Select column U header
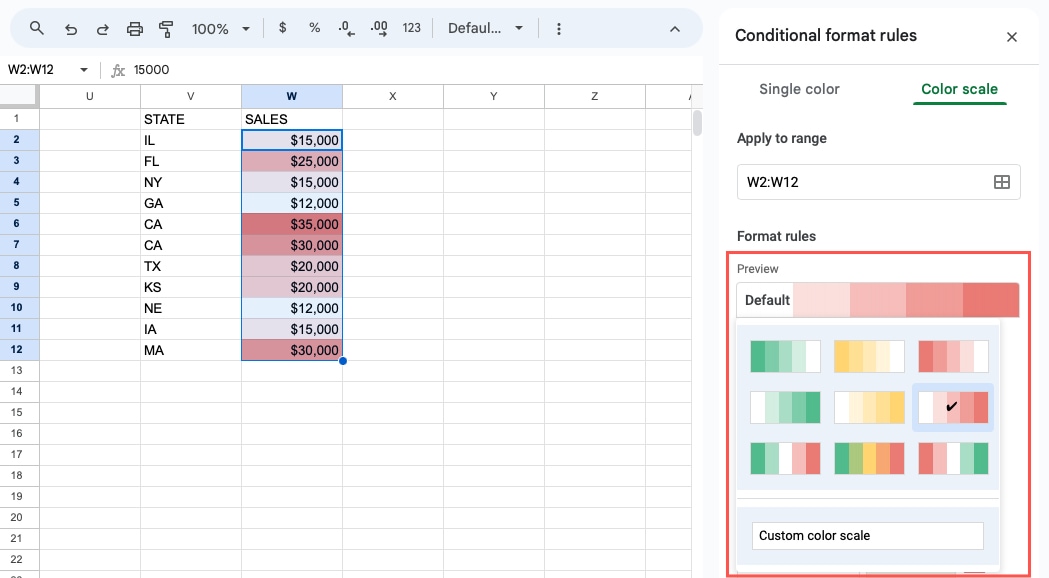Viewport: 1049px width, 578px height. coord(90,96)
